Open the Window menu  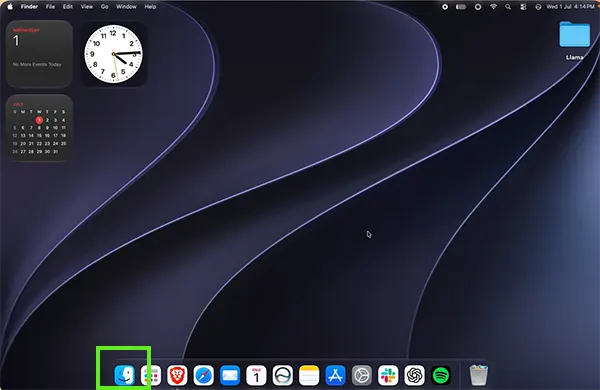click(126, 7)
